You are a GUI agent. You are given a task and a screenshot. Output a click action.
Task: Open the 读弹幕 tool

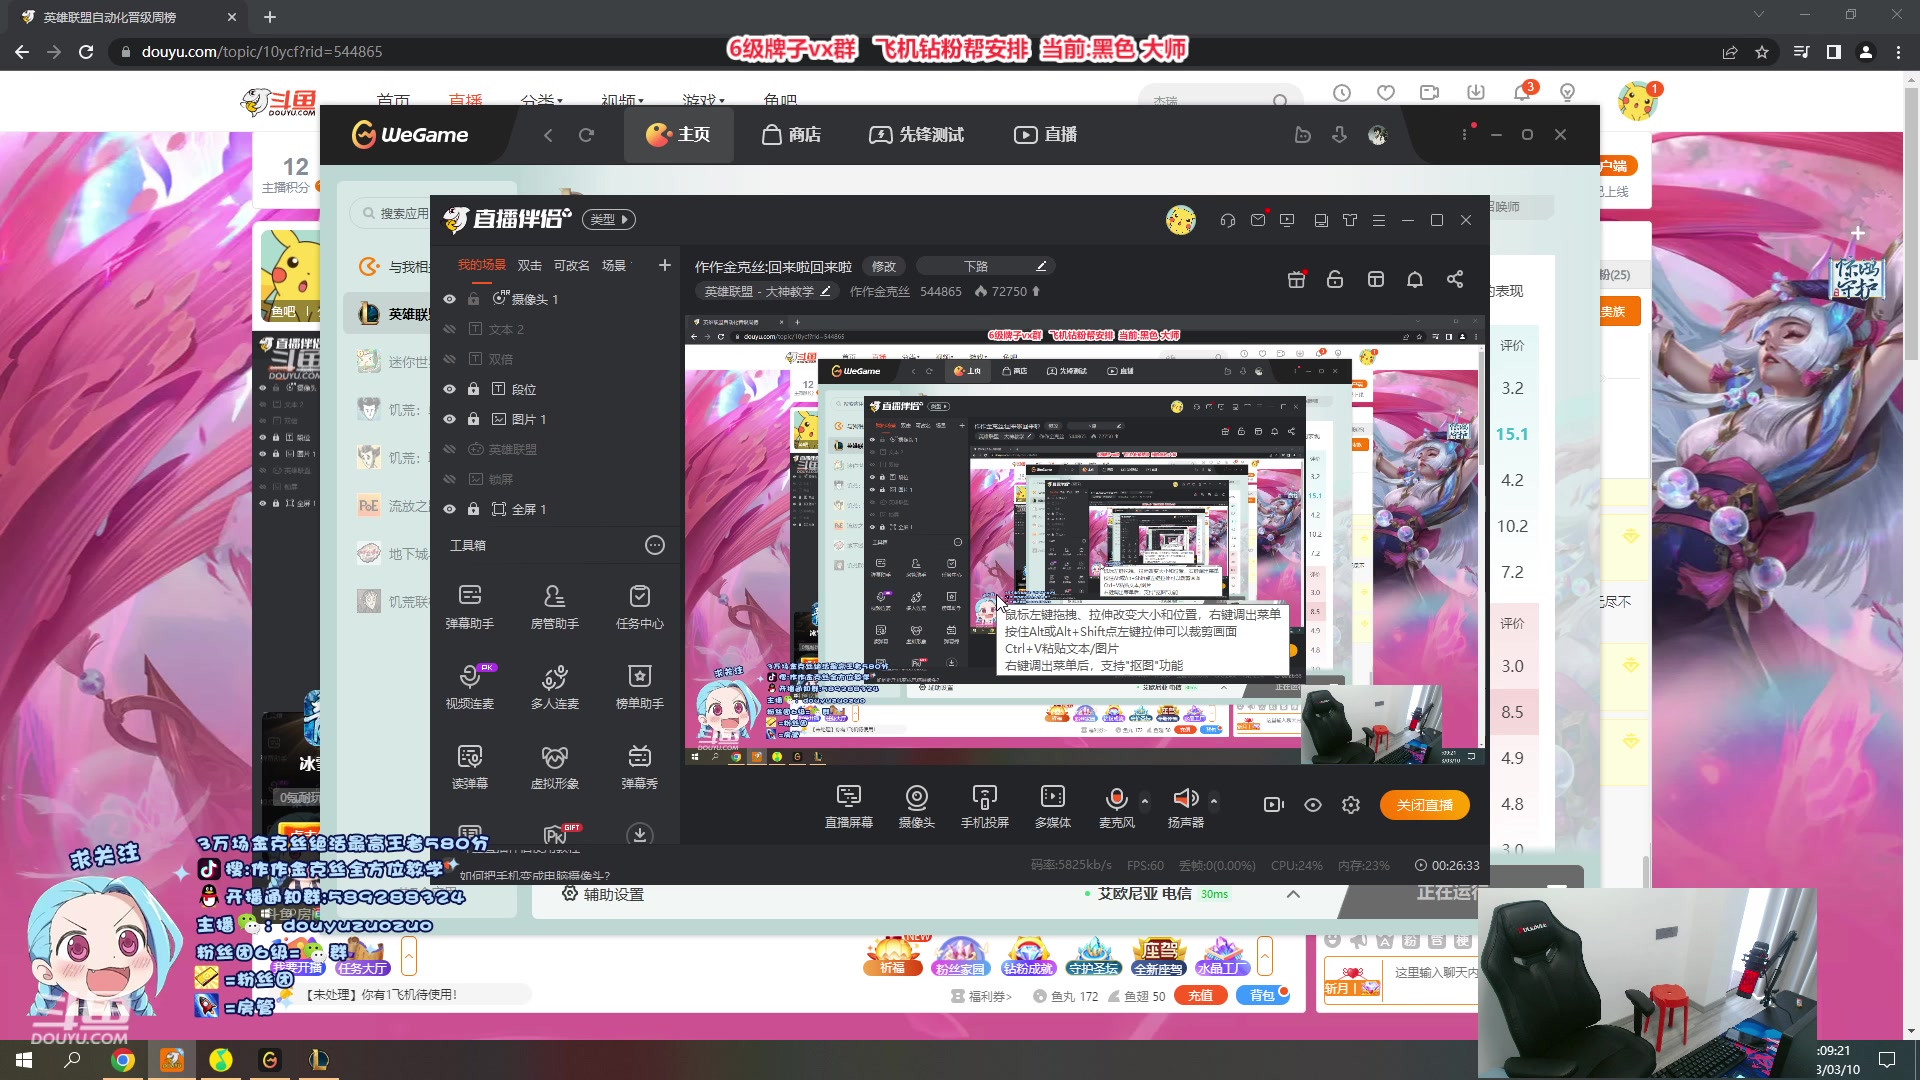click(469, 766)
